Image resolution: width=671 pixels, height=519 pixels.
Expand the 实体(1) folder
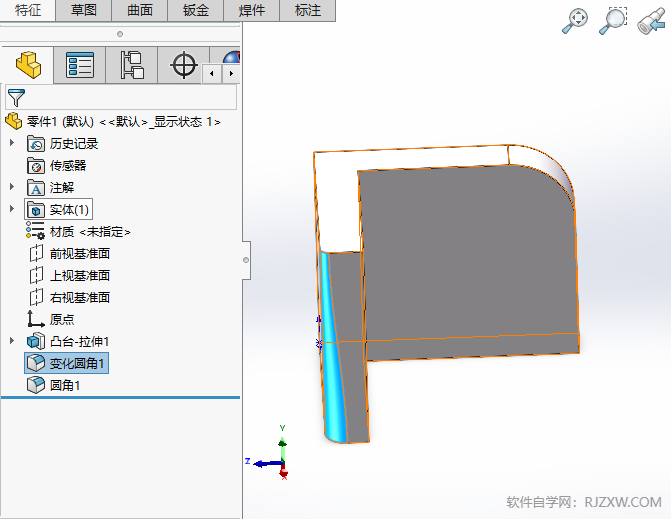tap(12, 209)
